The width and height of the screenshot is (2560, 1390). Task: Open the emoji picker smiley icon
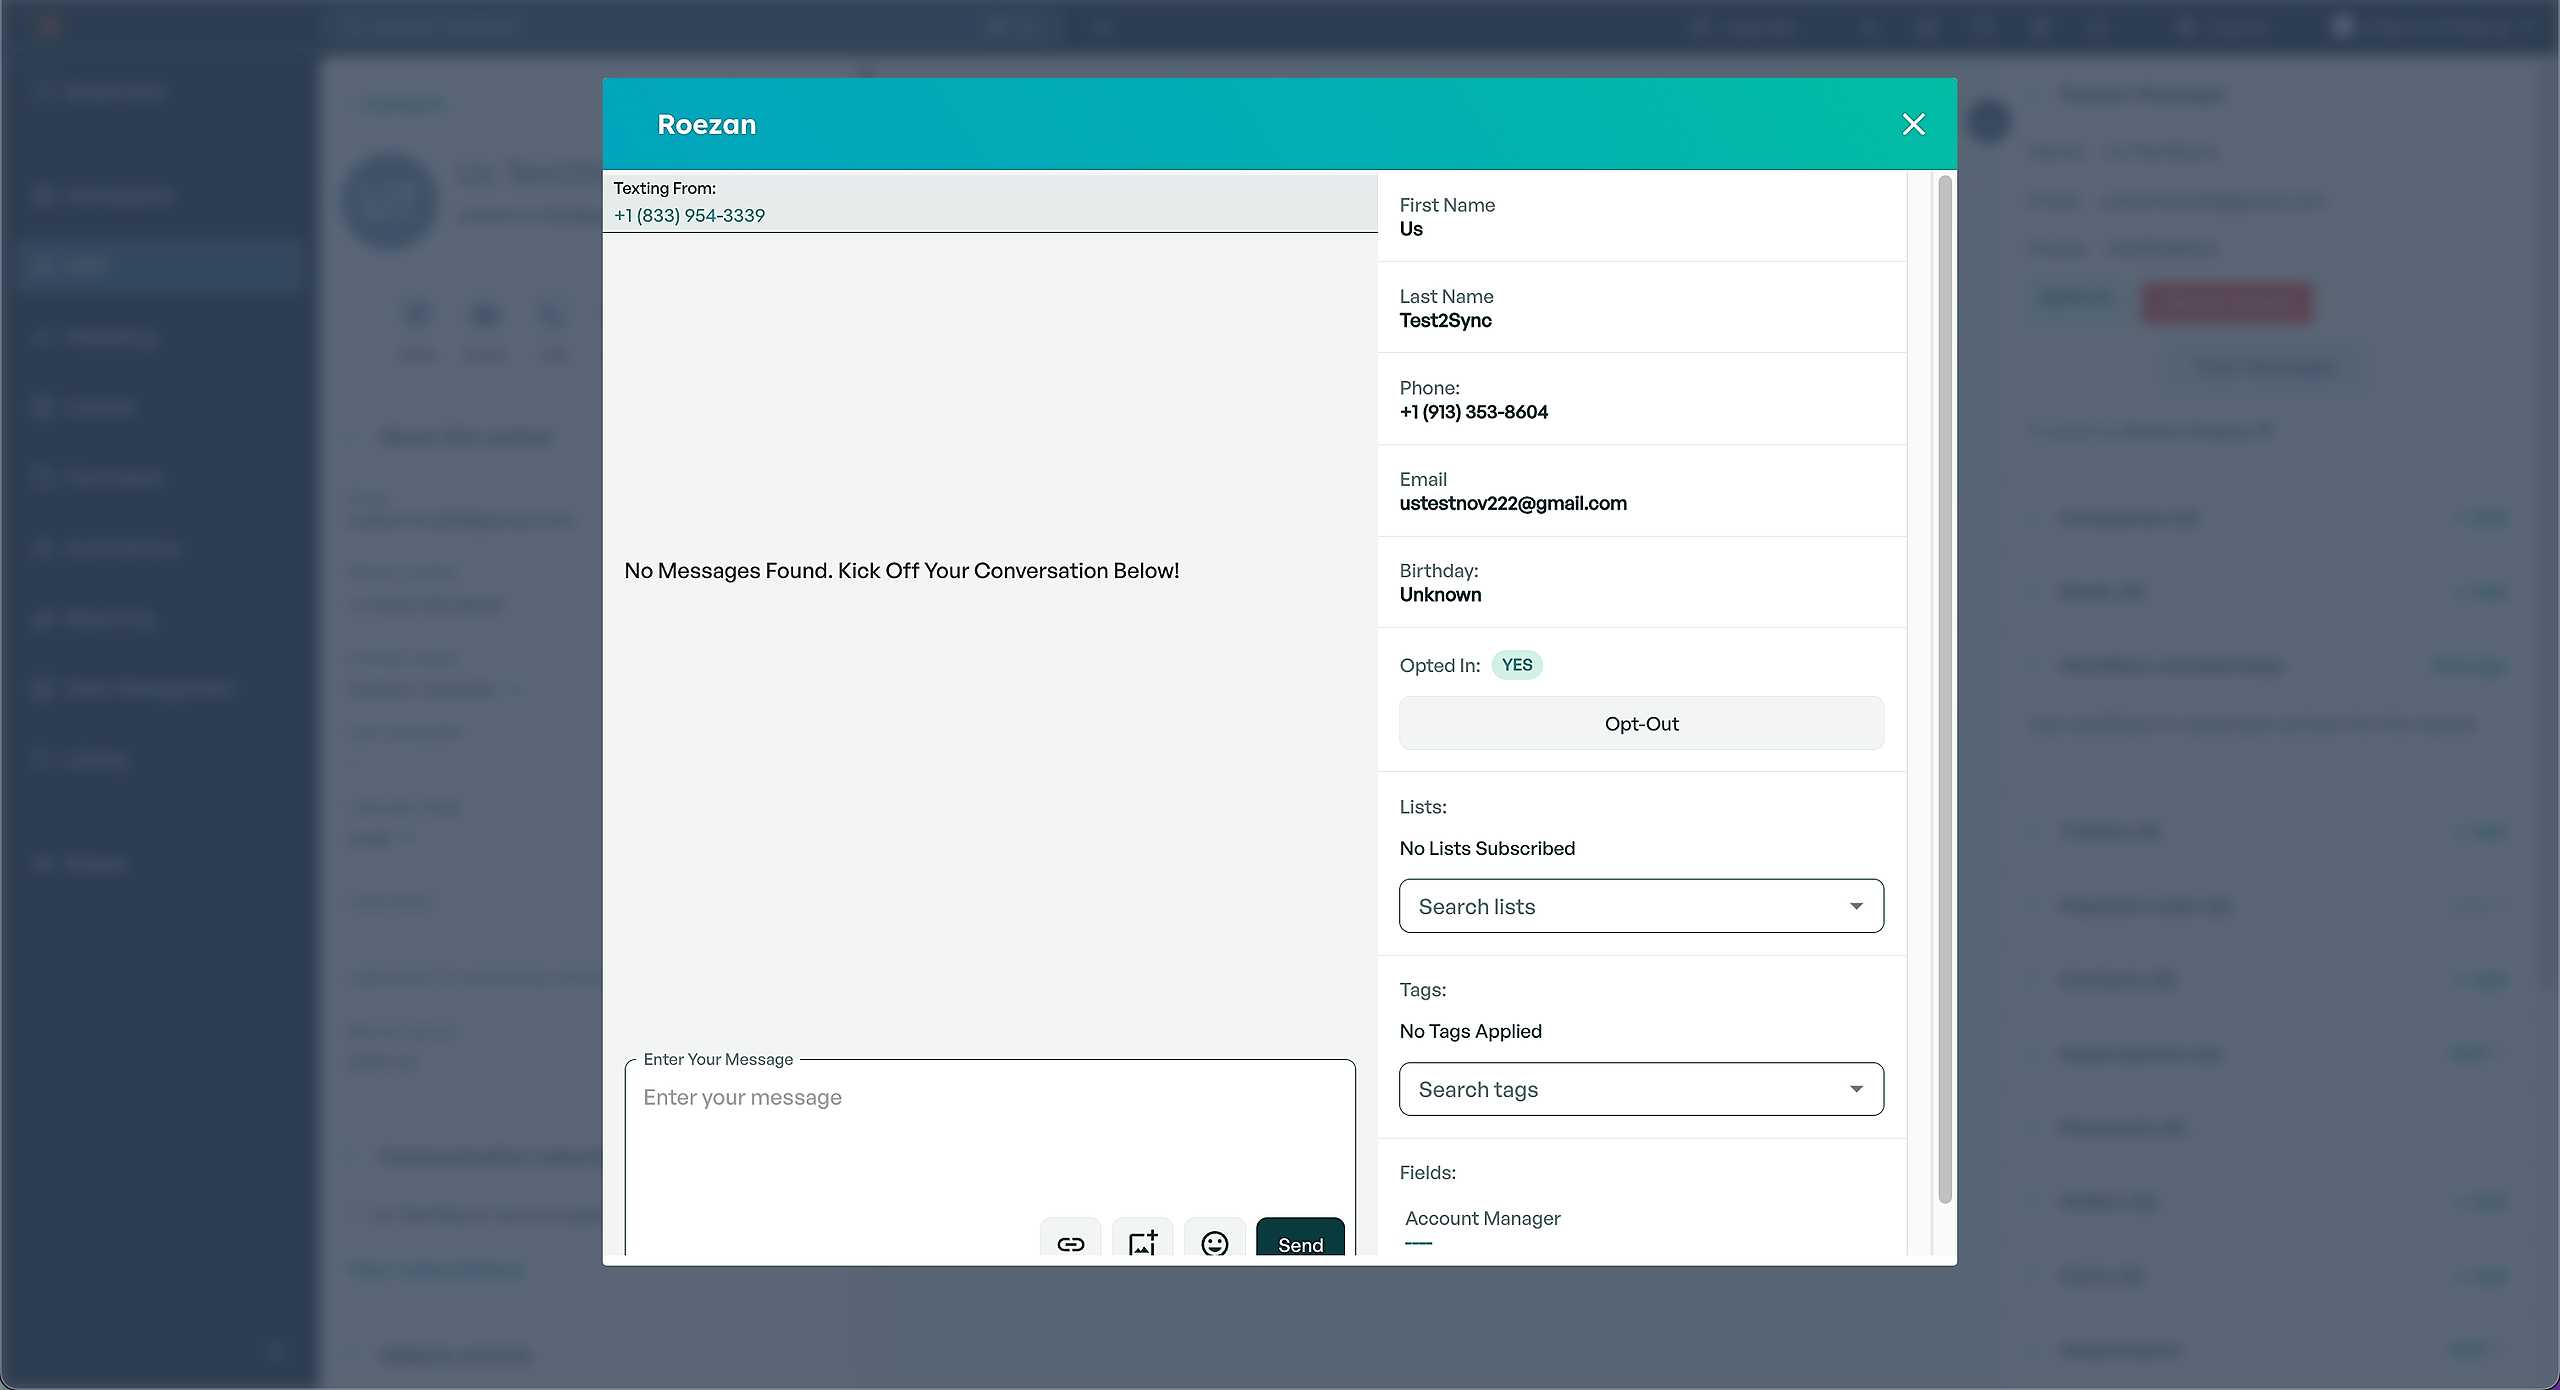click(1214, 1243)
